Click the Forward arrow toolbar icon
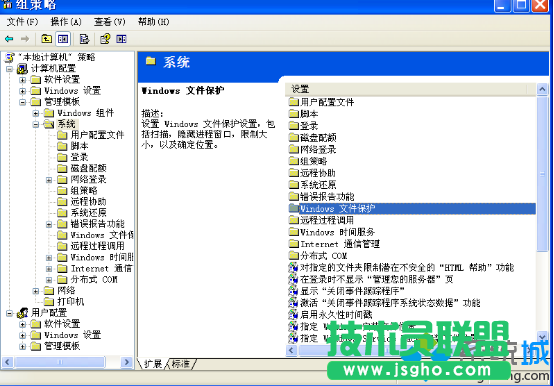Screen dimensions: 554x386 point(25,39)
